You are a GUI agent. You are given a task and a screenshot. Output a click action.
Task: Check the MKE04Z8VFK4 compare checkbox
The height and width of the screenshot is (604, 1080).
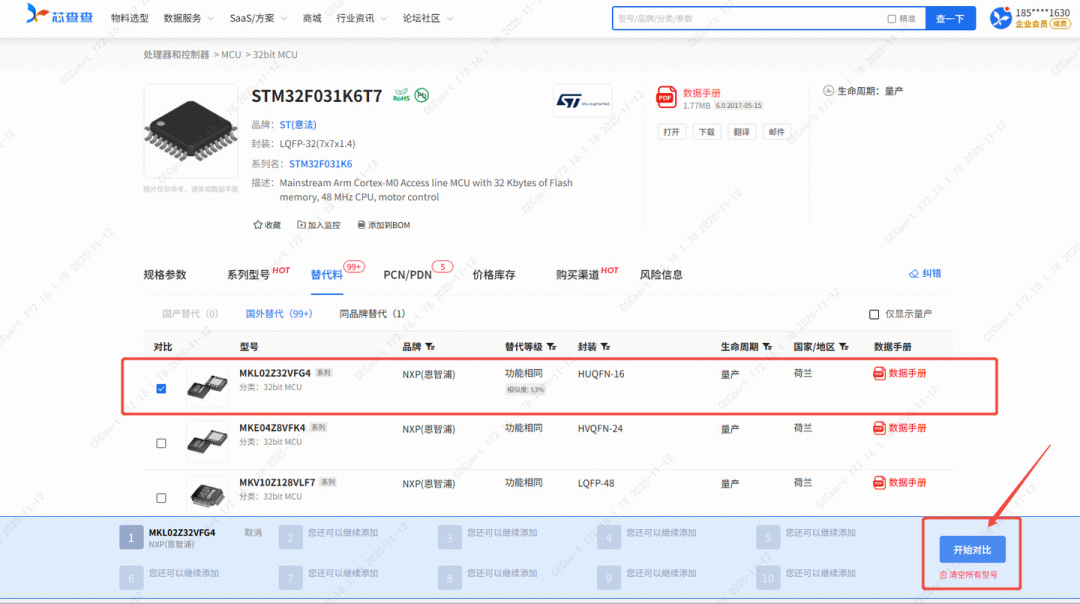pos(161,443)
